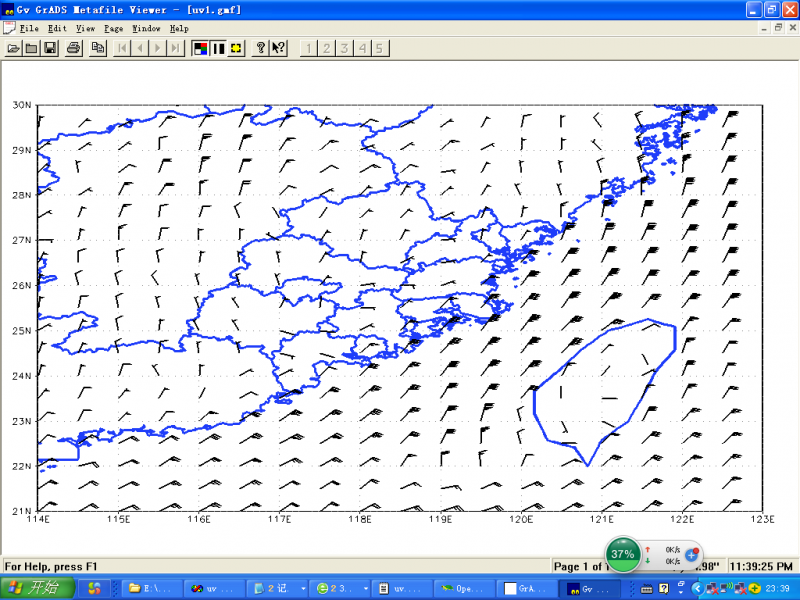The image size is (800, 600).
Task: Click the Save (floppy disk) toolbar icon
Action: pyautogui.click(x=49, y=48)
